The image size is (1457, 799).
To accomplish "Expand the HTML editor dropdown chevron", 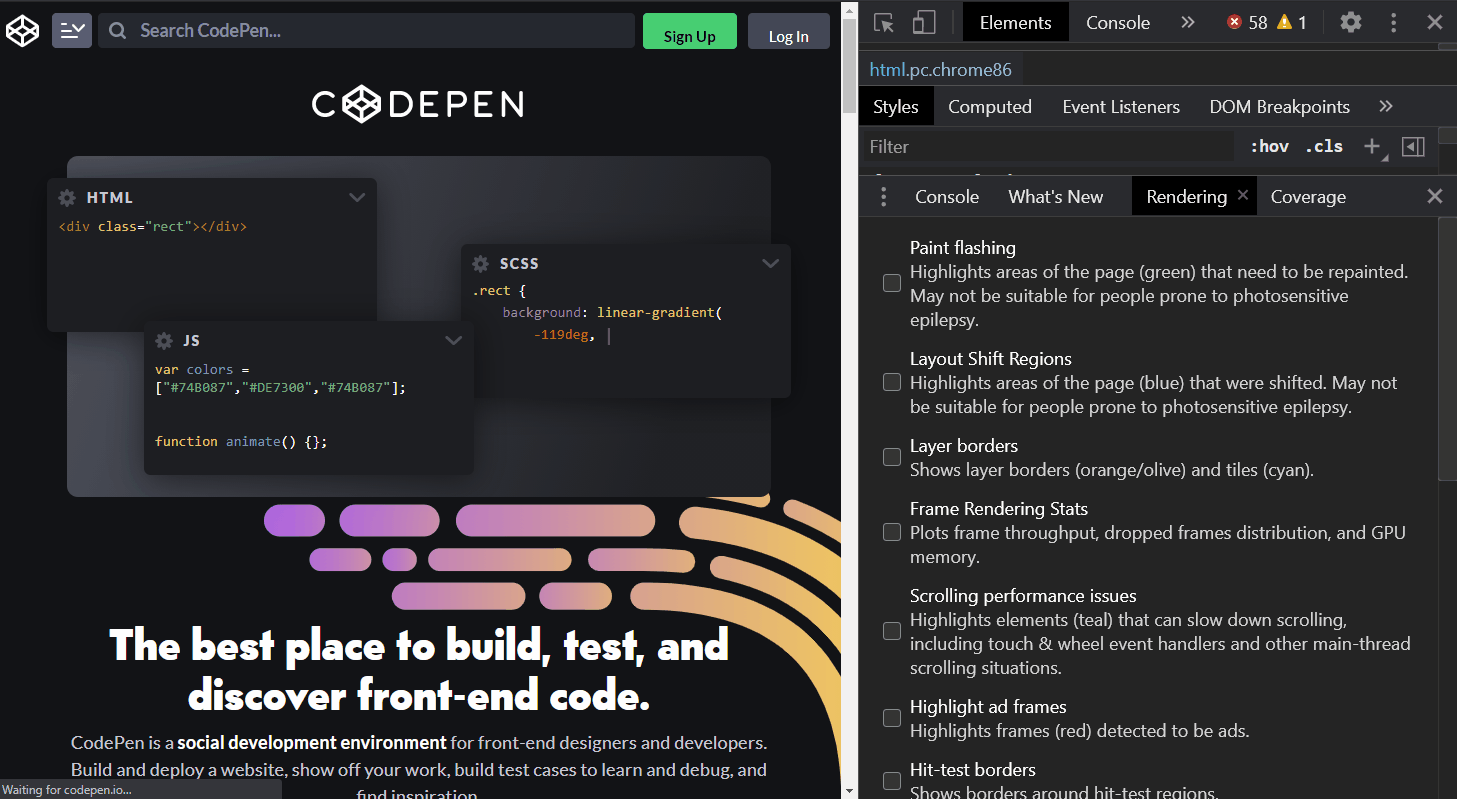I will coord(357,198).
